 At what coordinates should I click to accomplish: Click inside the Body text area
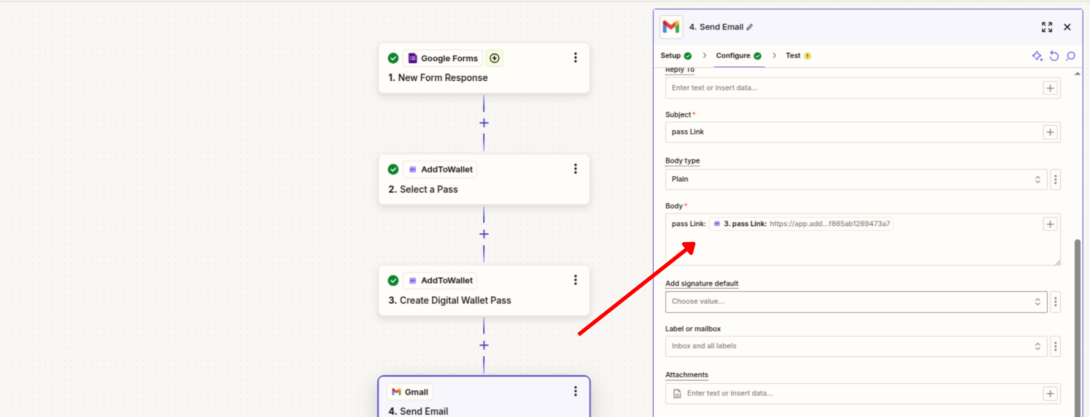863,240
